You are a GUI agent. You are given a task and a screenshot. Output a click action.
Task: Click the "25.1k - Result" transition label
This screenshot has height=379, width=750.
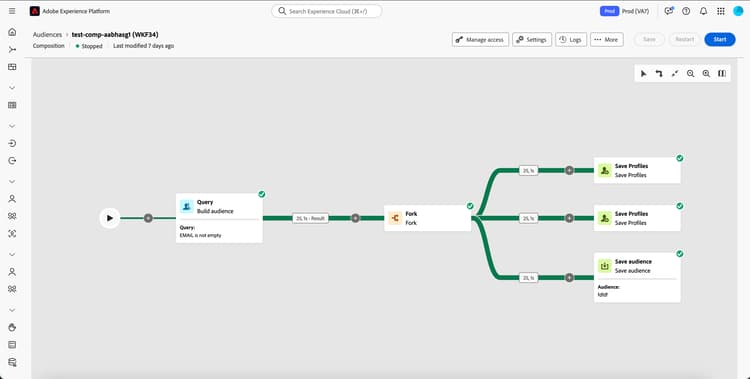click(x=310, y=218)
